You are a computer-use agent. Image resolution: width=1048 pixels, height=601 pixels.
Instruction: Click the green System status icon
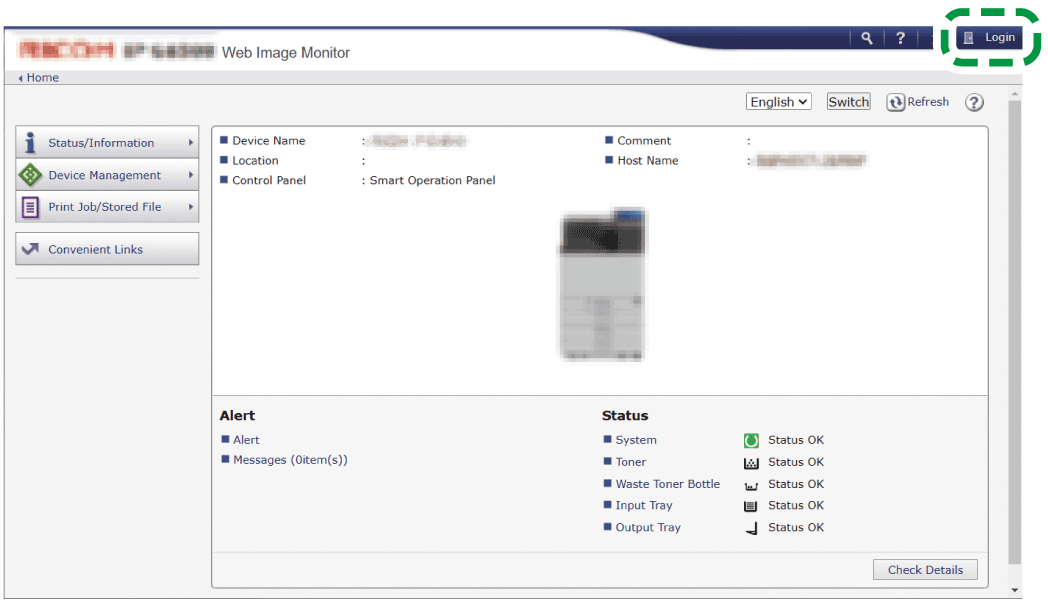click(750, 440)
